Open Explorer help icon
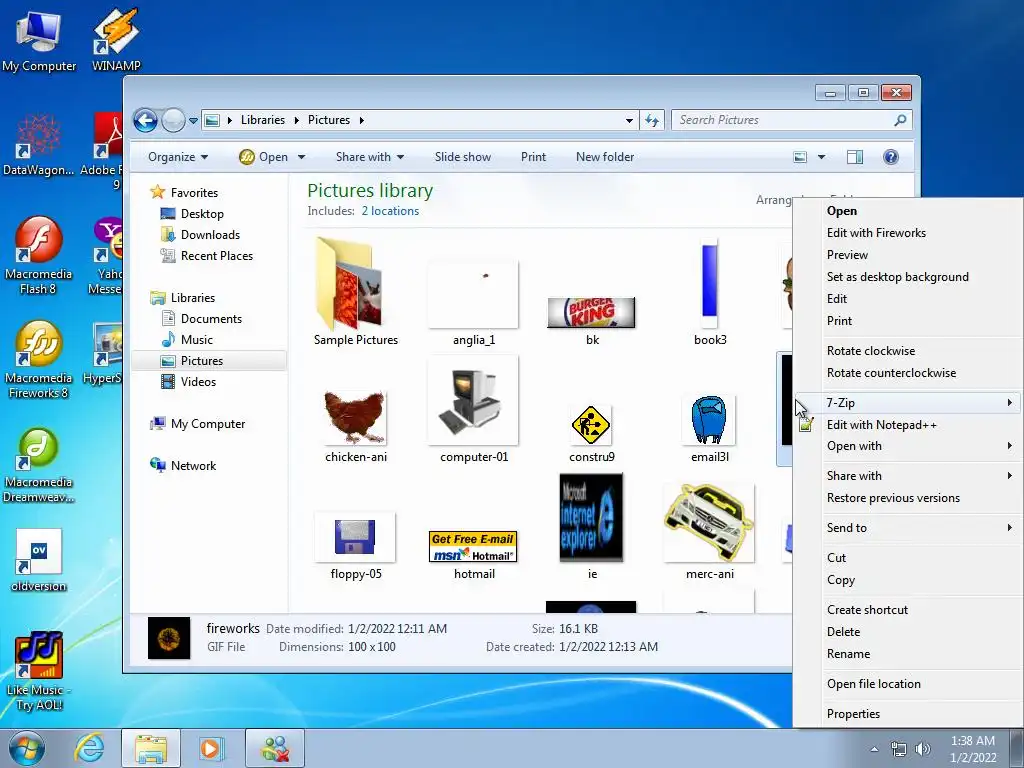This screenshot has height=768, width=1024. click(x=890, y=157)
